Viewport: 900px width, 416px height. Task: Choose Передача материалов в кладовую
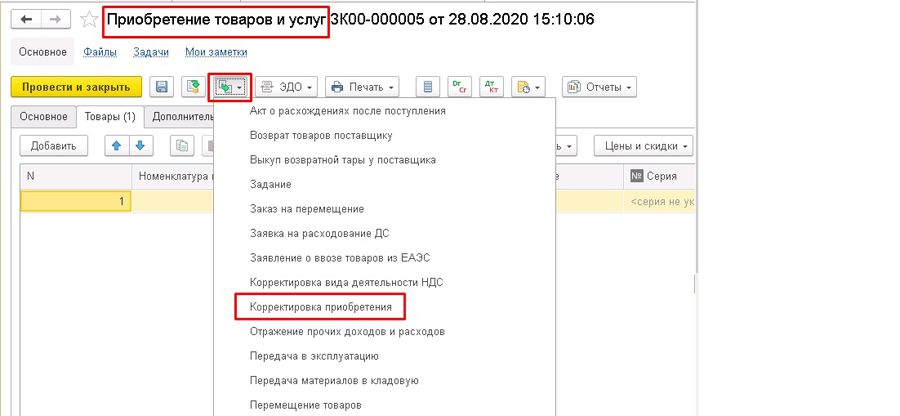(334, 380)
